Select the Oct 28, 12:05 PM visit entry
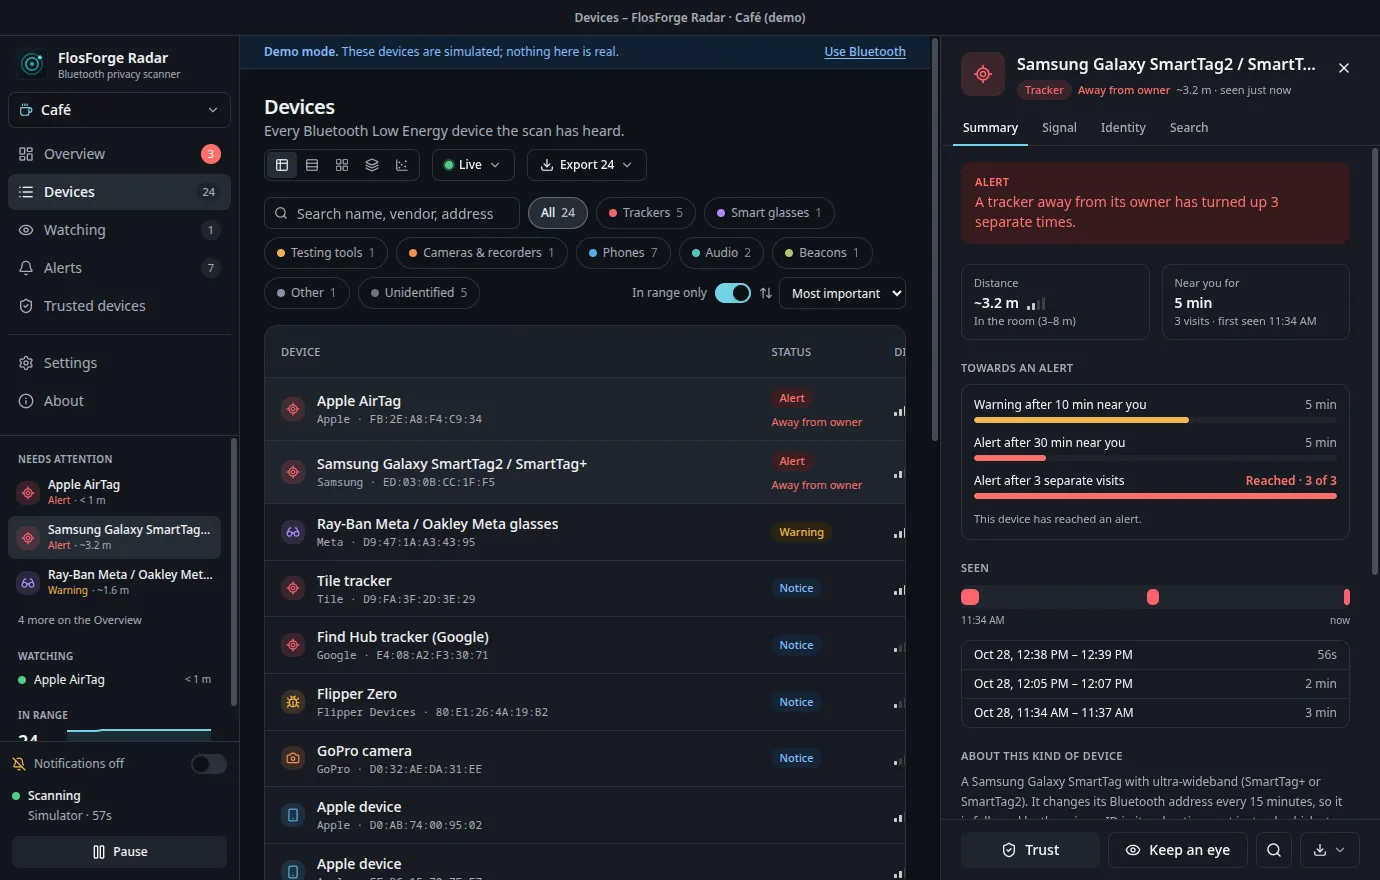The image size is (1380, 880). (x=1155, y=684)
